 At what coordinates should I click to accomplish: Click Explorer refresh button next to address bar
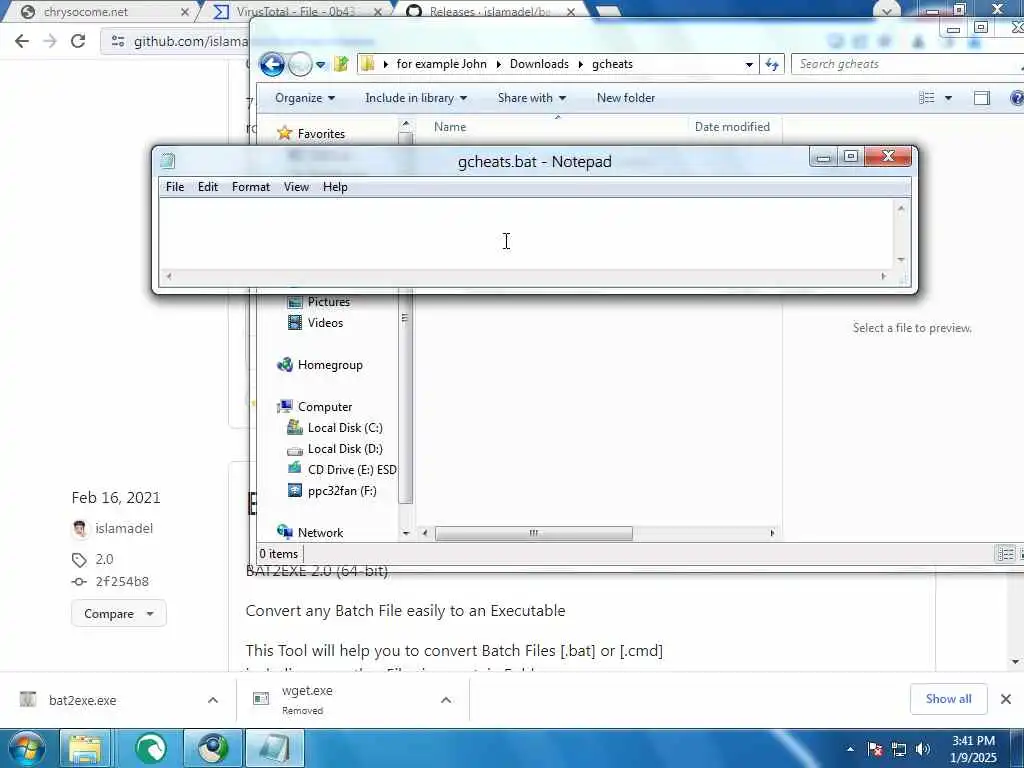tap(772, 64)
